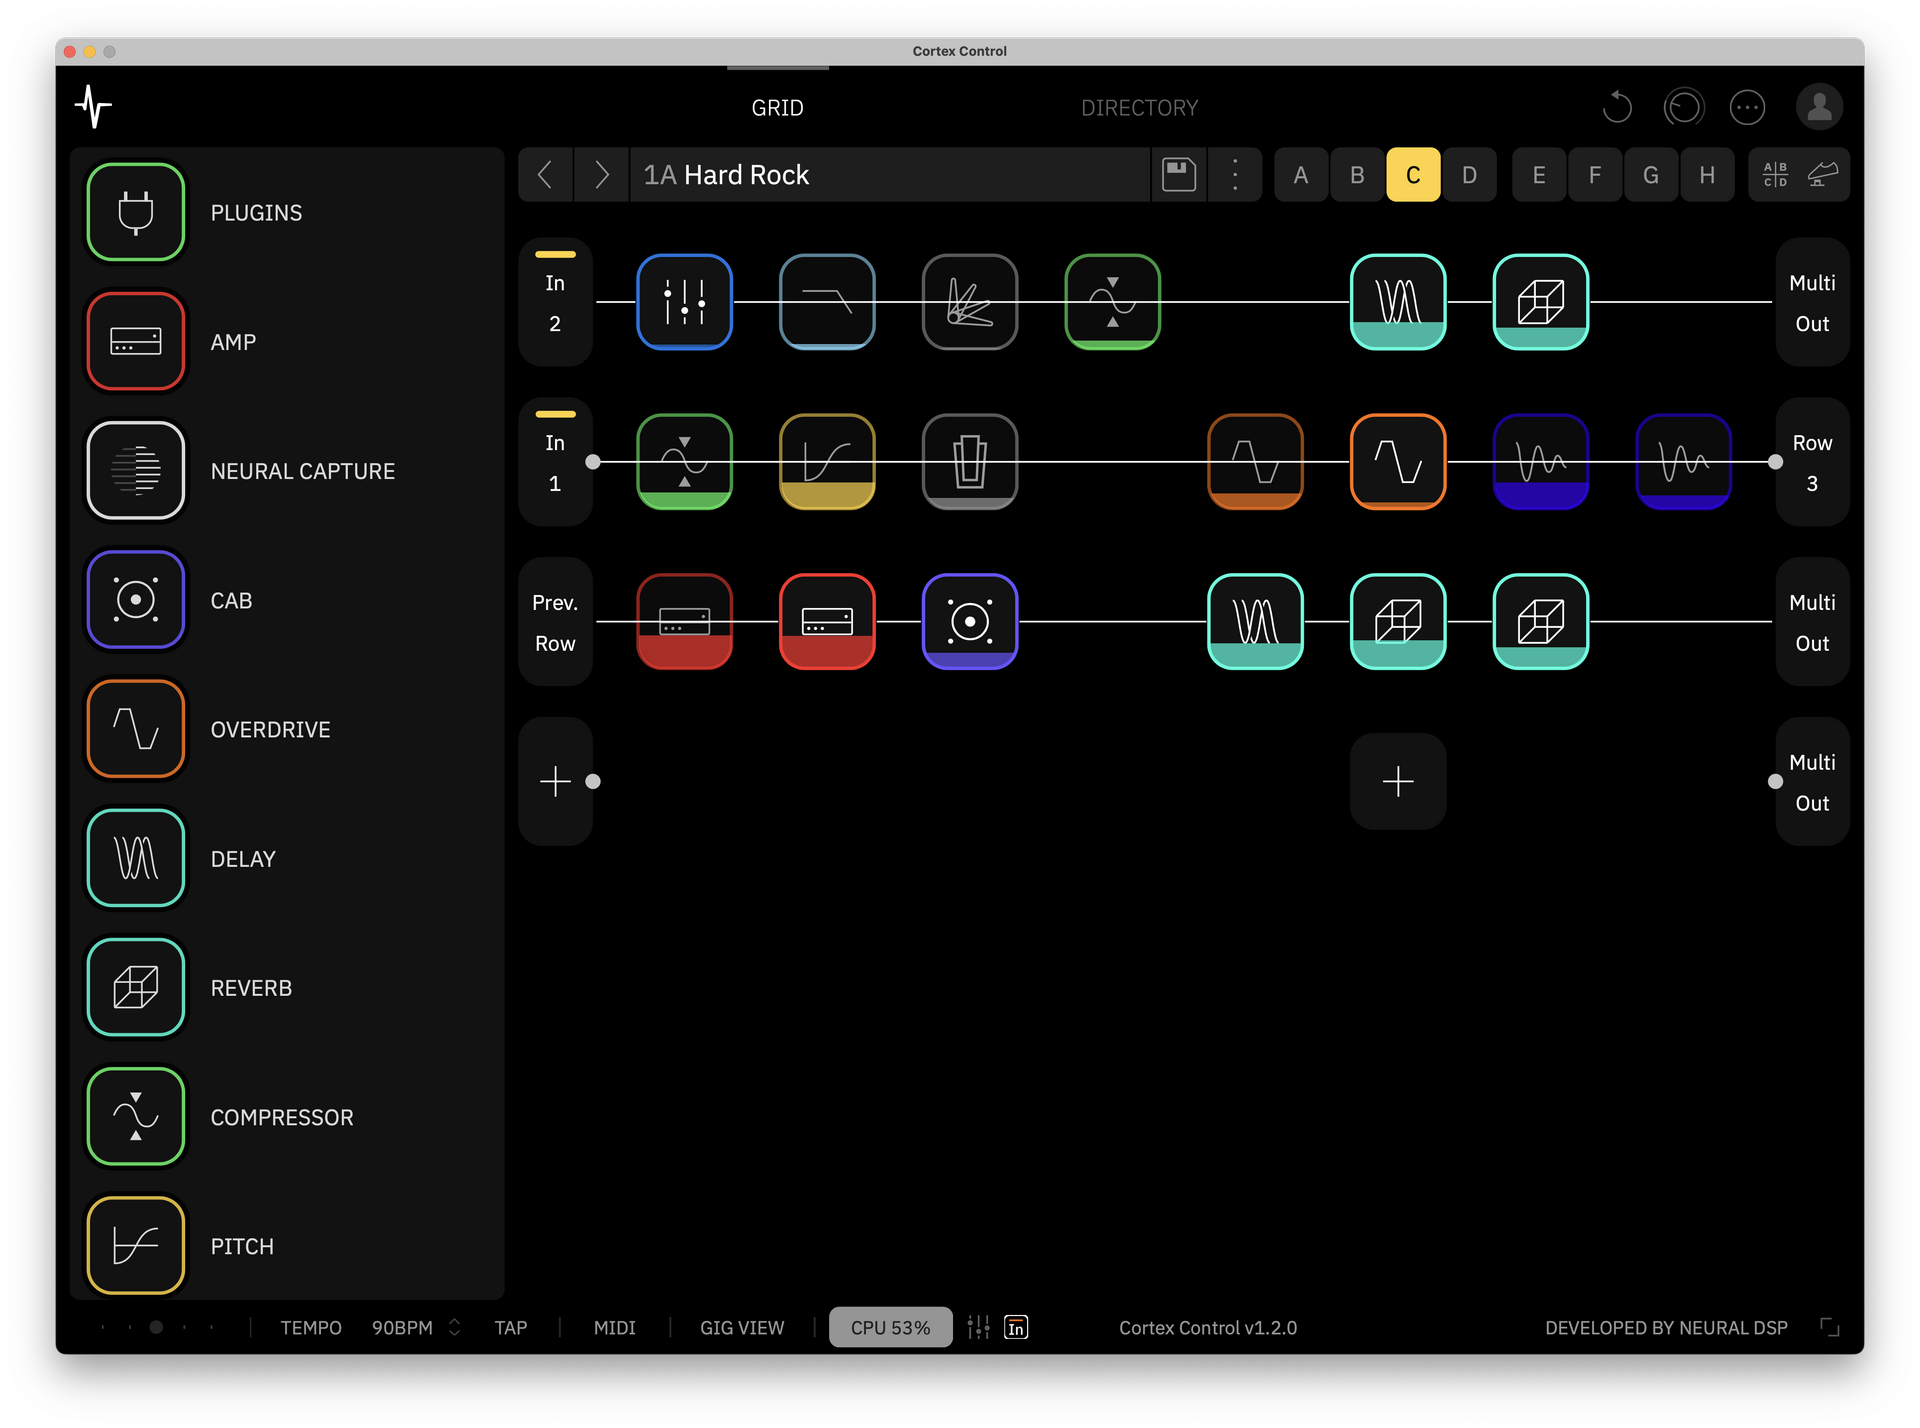Select the bright red amp block in Prev. Row
The image size is (1920, 1428).
pos(827,622)
